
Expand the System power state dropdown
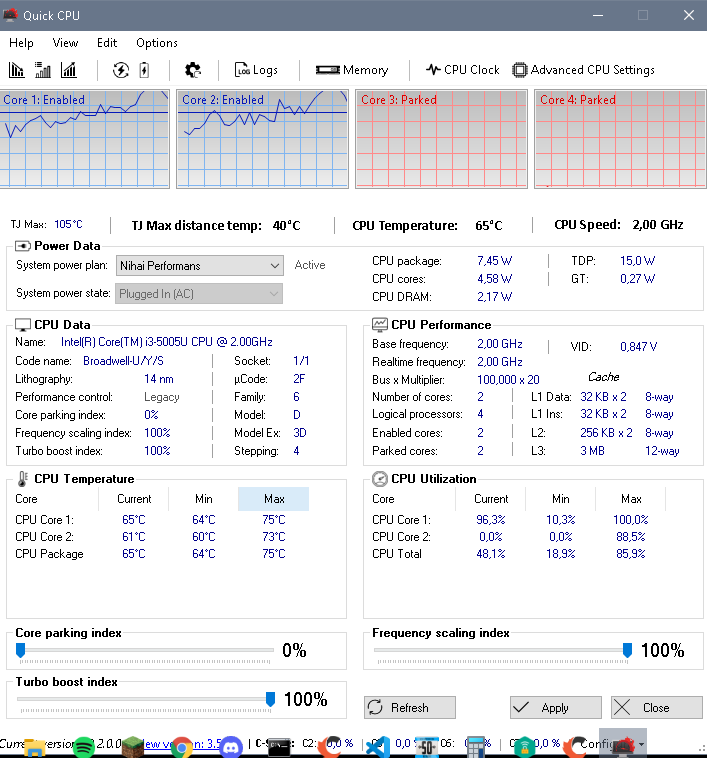click(x=199, y=294)
